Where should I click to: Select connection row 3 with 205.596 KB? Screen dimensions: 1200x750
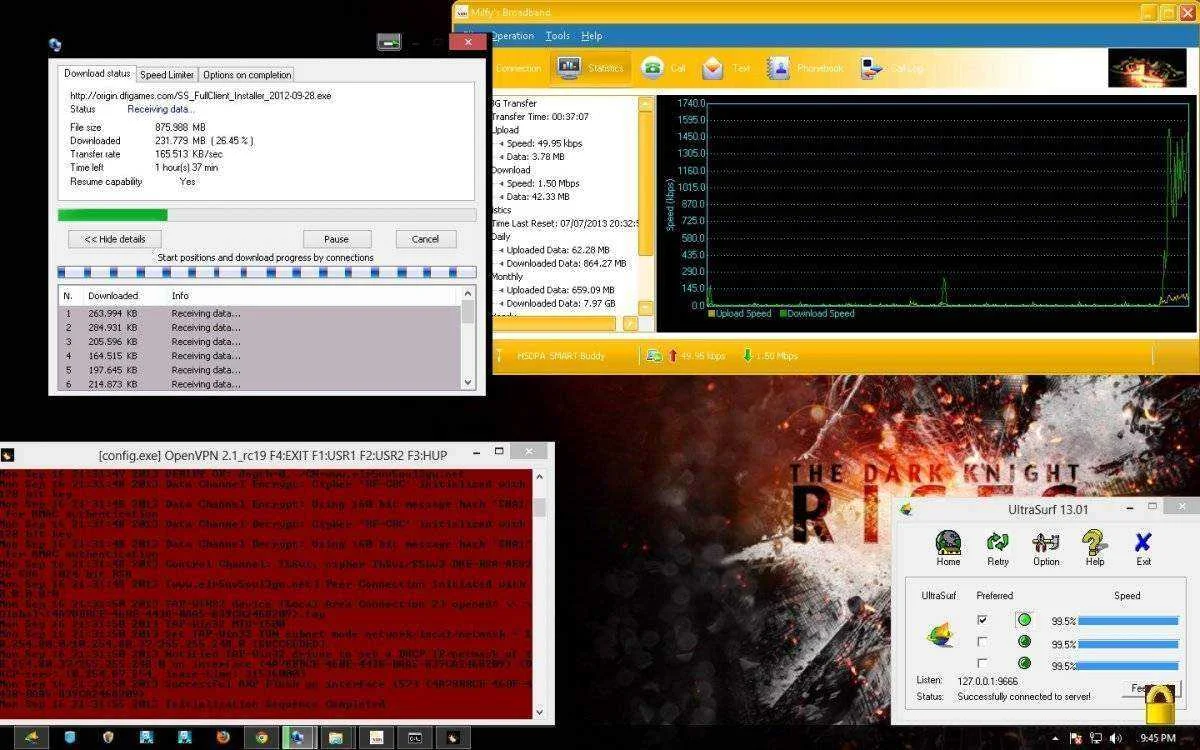click(x=260, y=341)
